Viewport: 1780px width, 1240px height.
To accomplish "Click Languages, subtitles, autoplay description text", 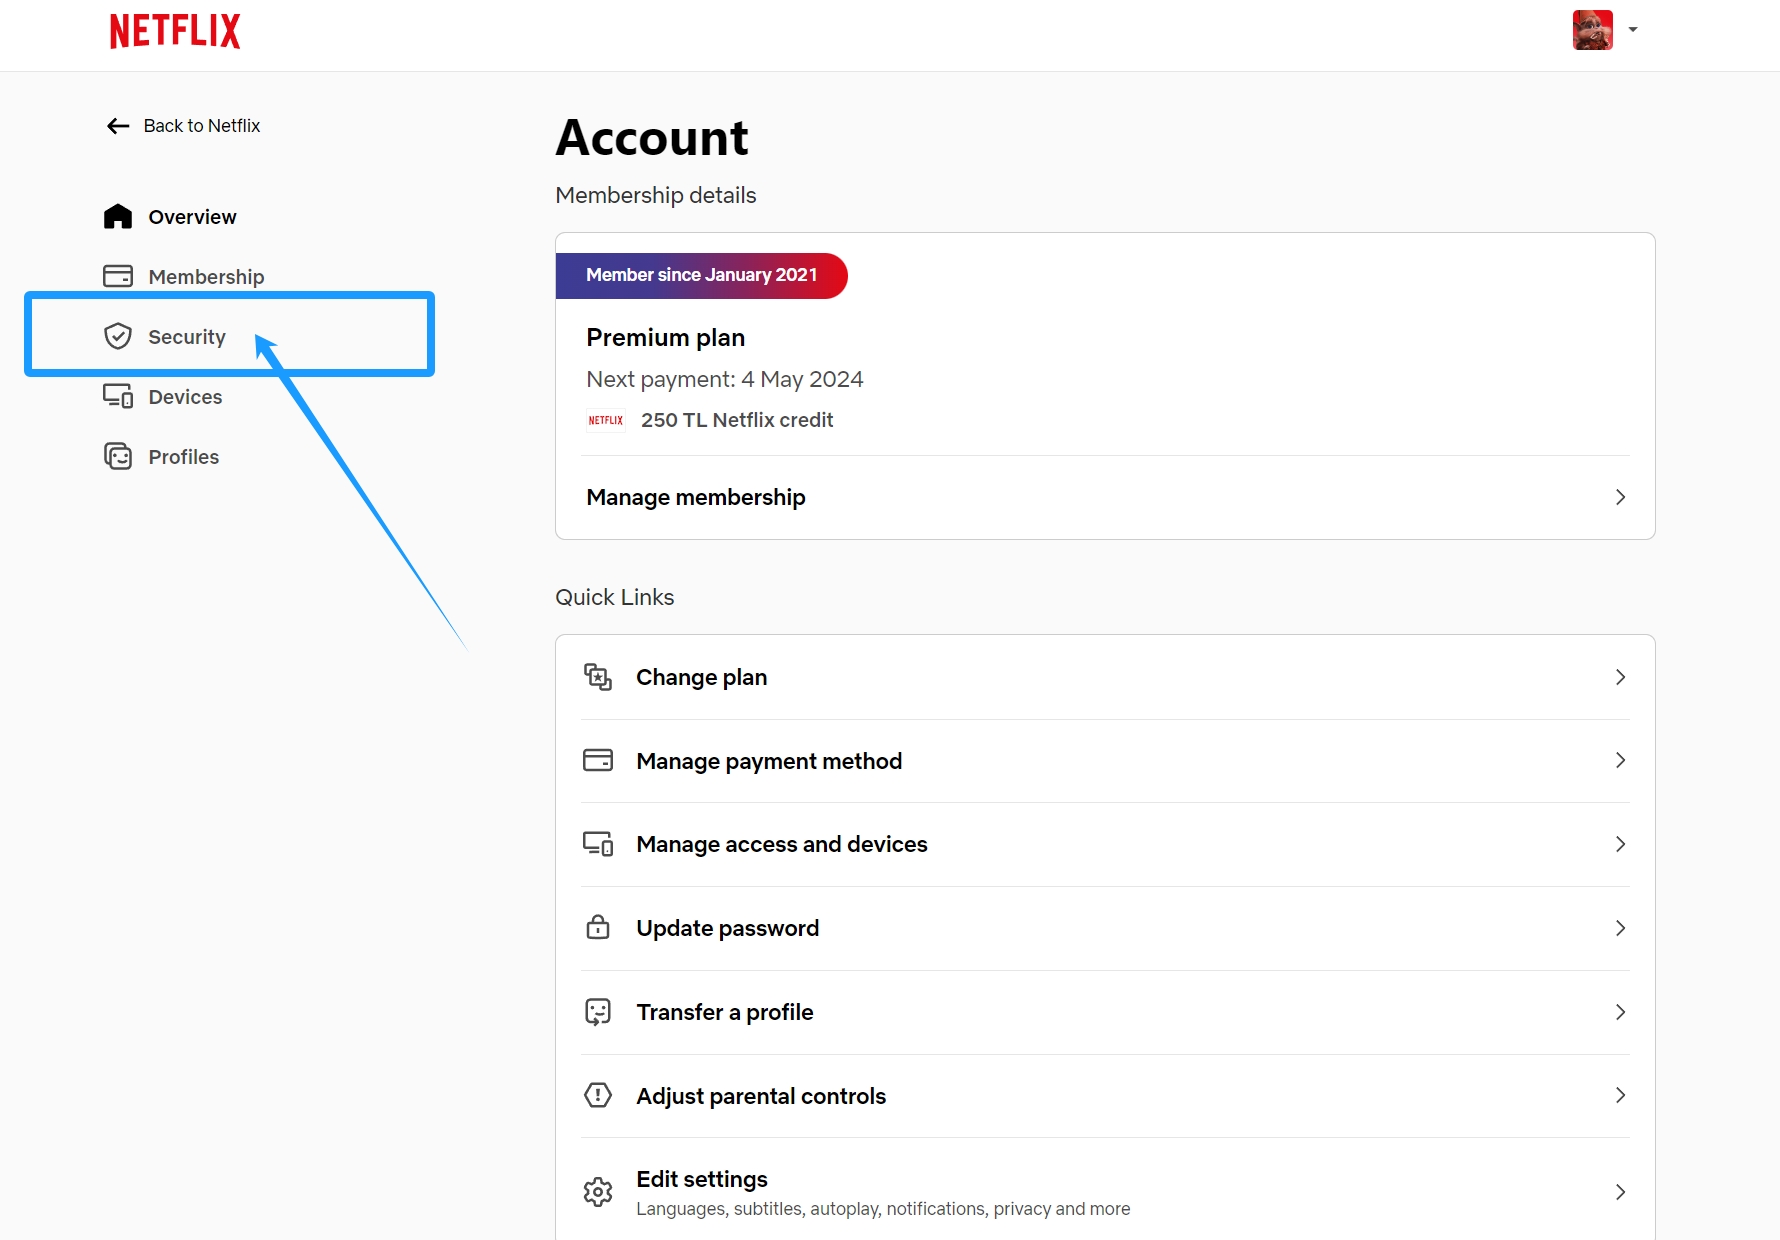I will [x=883, y=1209].
